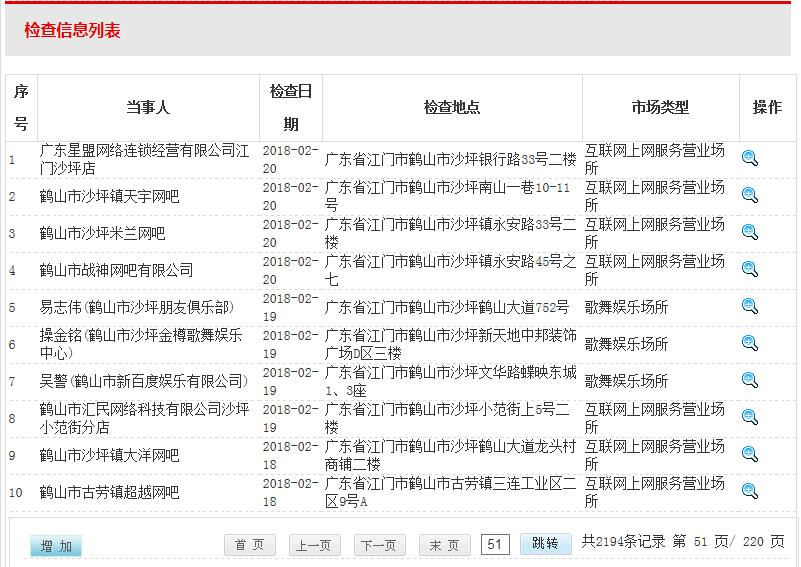View details of 鹤山市战神网吧有限公司
801x567 pixels.
pyautogui.click(x=749, y=269)
